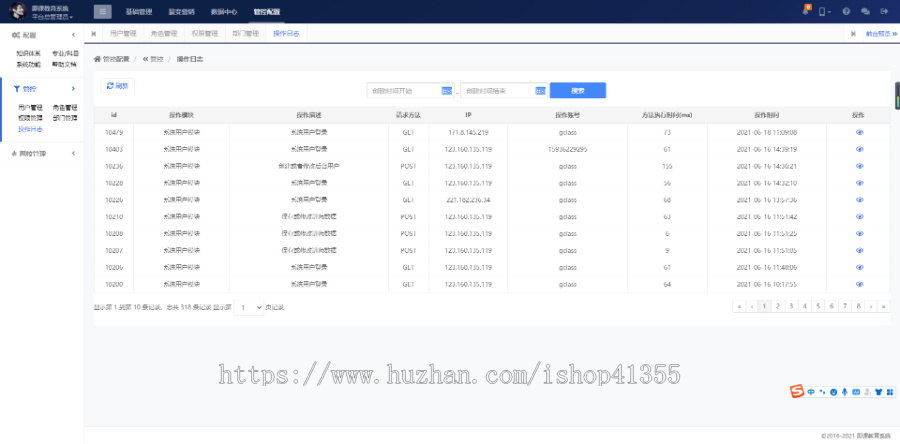
Task: Click the user avatar picture
Action: [x=17, y=11]
